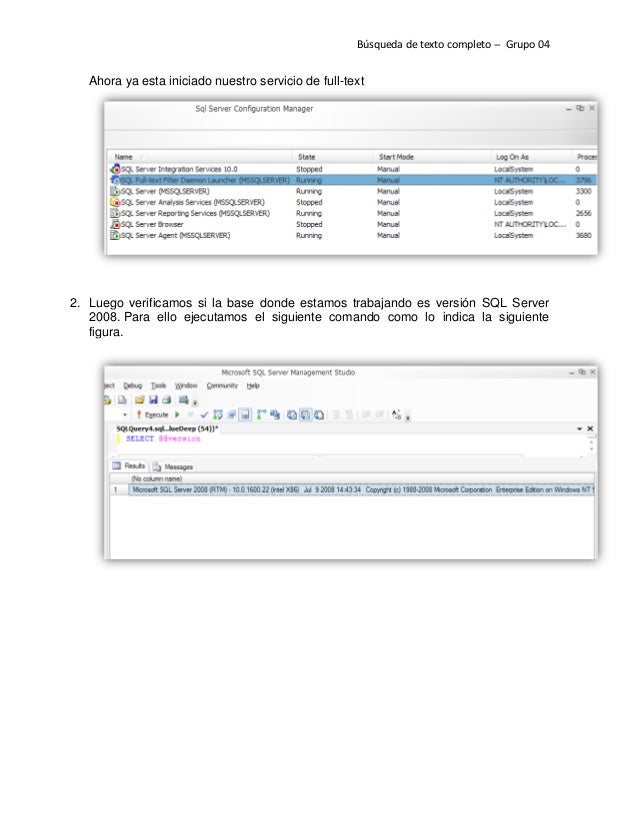Open the top toolbar overflow arrow

(x=194, y=402)
